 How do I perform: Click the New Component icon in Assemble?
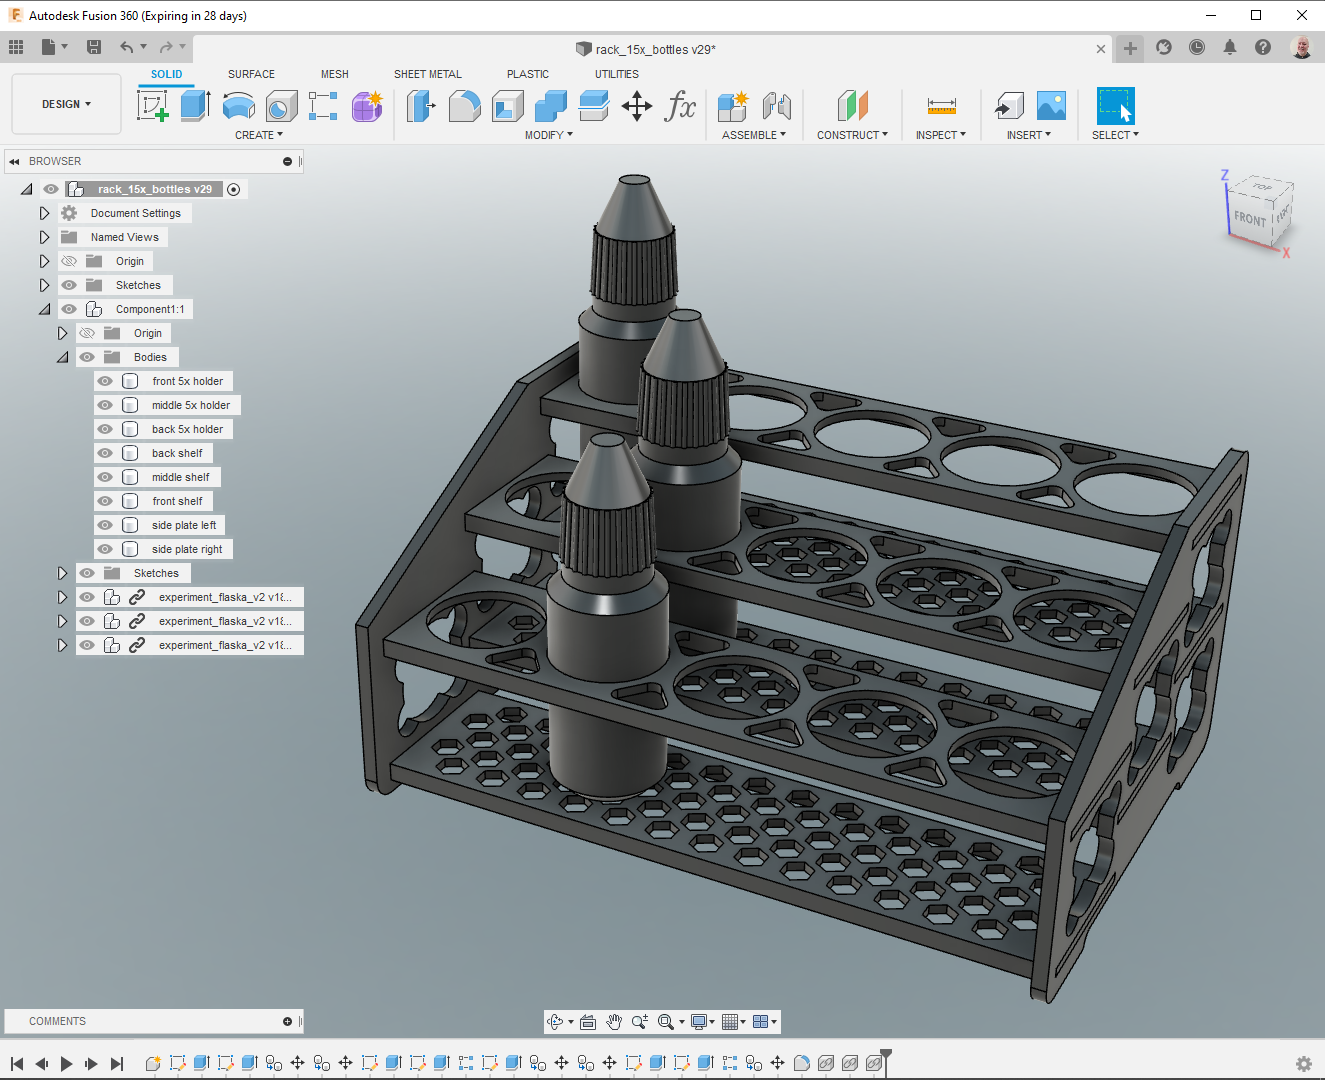point(732,105)
